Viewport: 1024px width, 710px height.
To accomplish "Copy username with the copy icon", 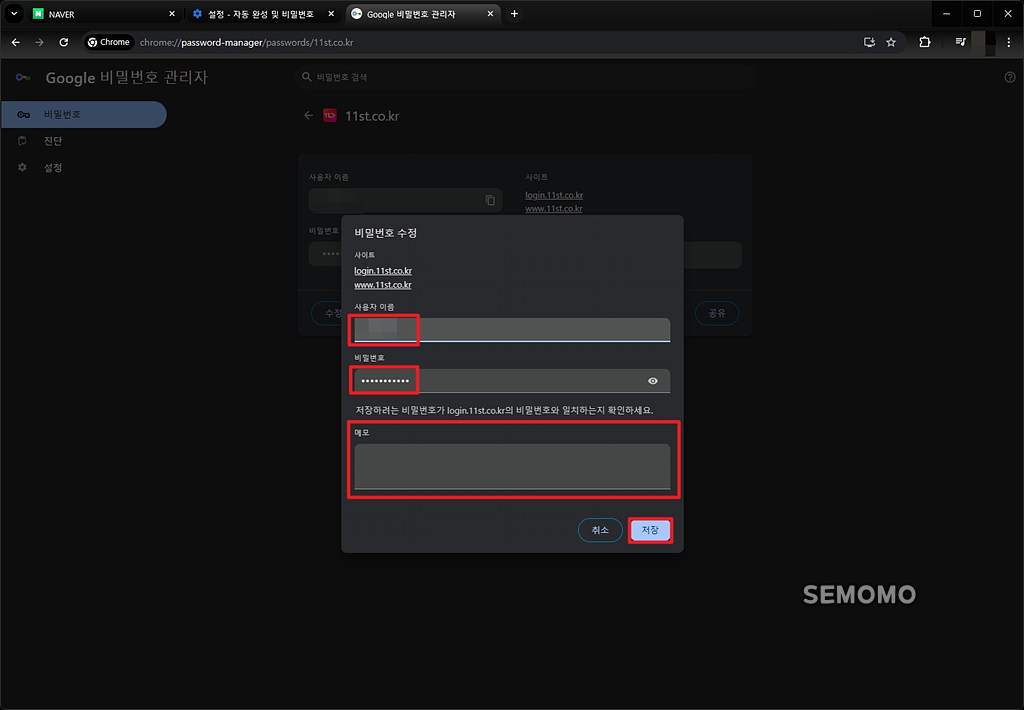I will pos(490,201).
